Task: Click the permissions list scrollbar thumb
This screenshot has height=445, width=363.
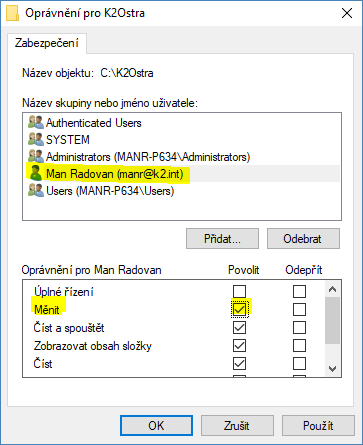Action: (x=332, y=320)
